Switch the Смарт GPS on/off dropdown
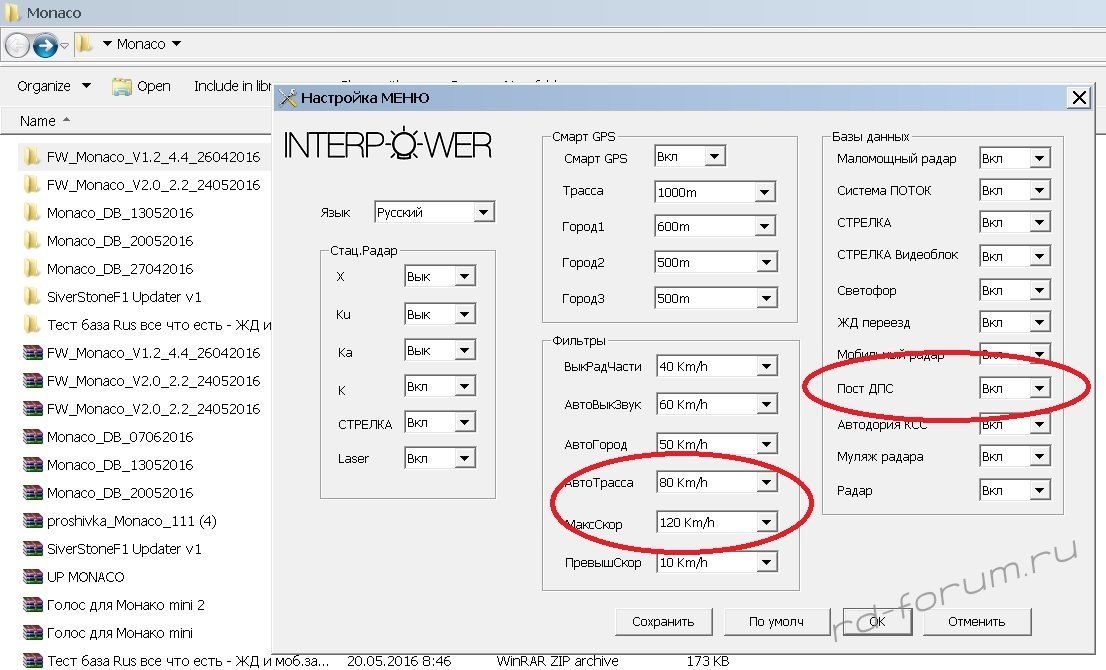The image size is (1106, 670). [x=714, y=157]
